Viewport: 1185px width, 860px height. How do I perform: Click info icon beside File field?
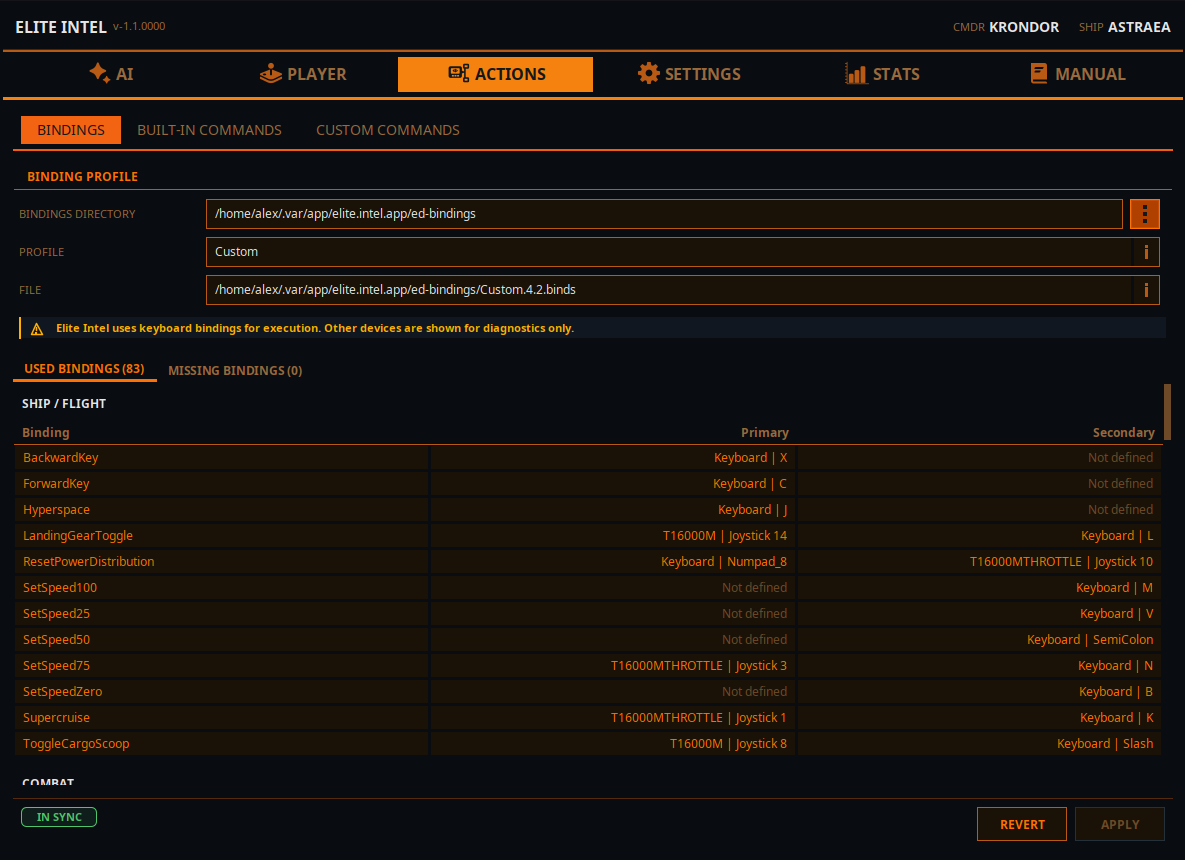[x=1146, y=289]
